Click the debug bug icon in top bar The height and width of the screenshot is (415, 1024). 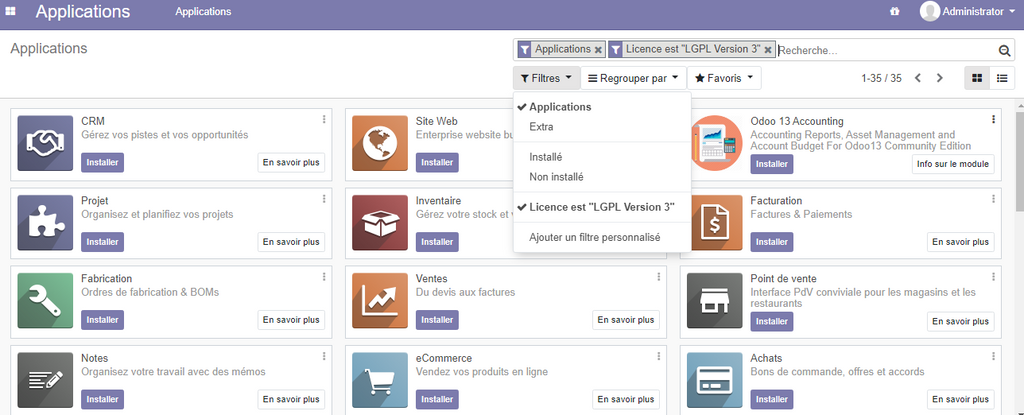click(x=894, y=12)
